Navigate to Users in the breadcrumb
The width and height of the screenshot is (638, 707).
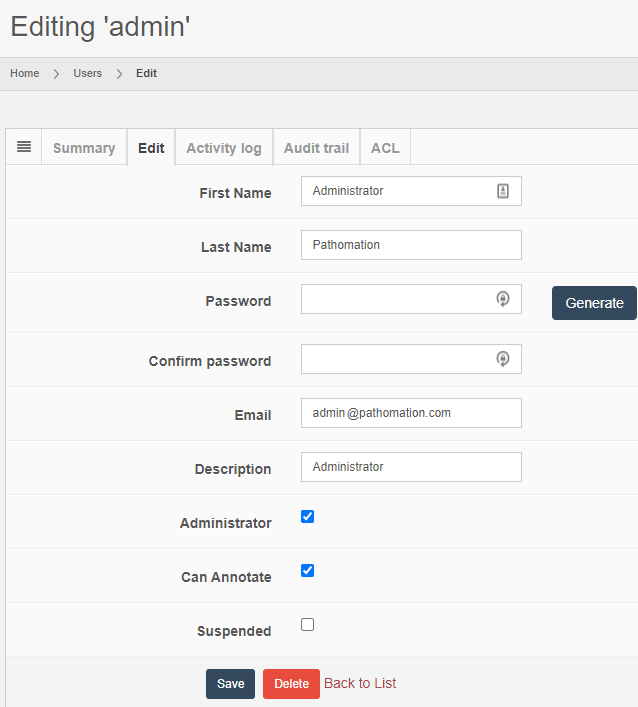coord(87,73)
